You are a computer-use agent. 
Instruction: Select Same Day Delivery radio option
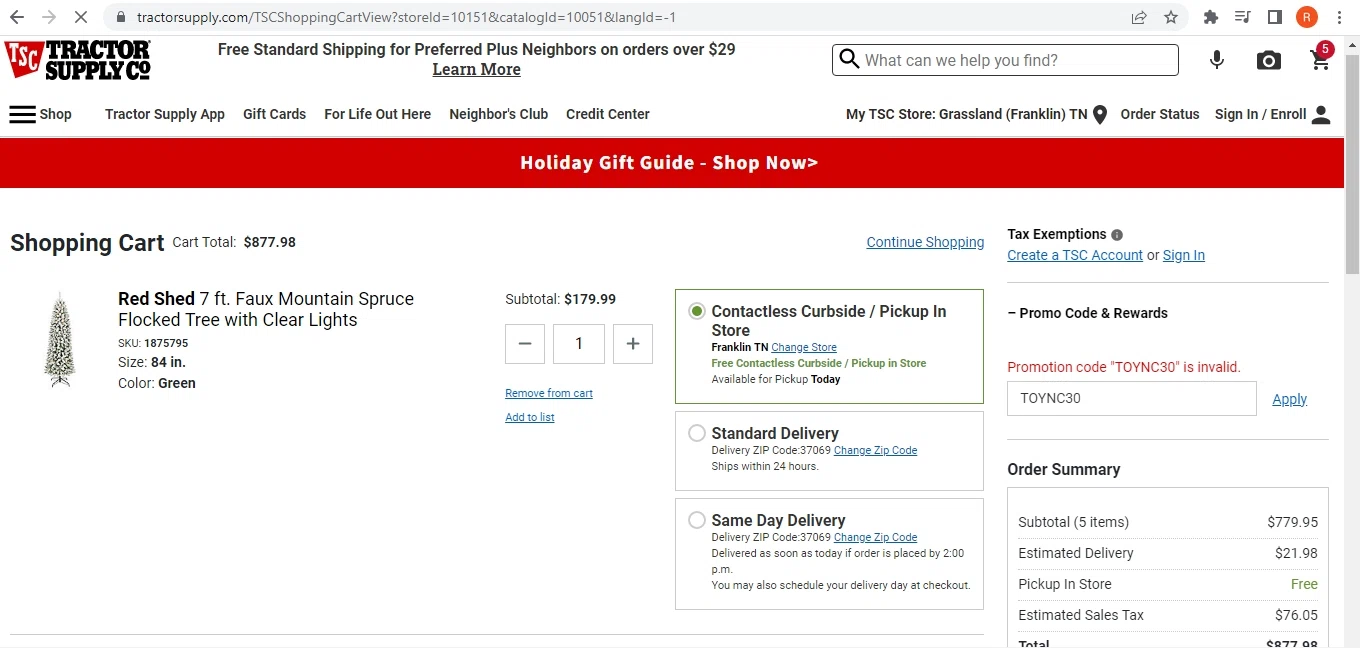(x=697, y=520)
